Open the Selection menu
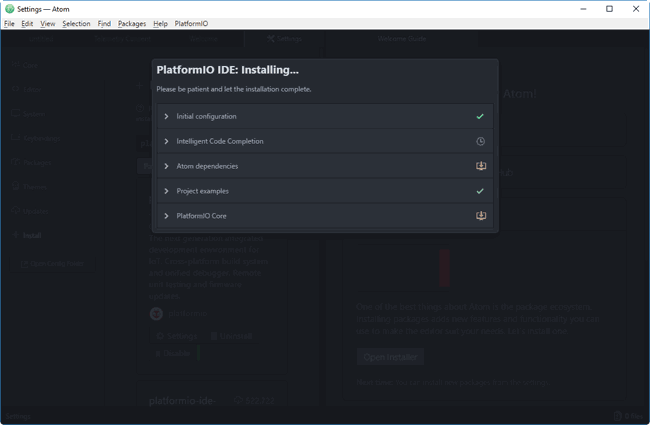The image size is (650, 425). pyautogui.click(x=76, y=24)
